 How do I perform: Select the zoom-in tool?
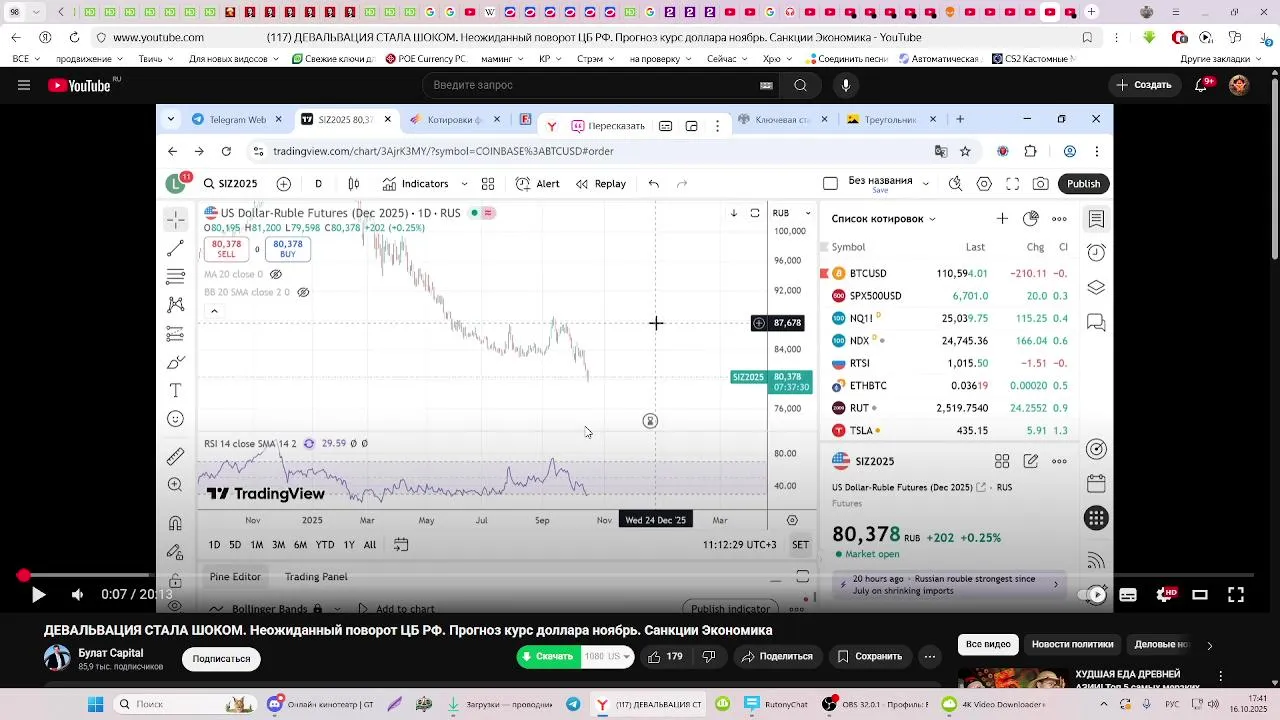(176, 485)
